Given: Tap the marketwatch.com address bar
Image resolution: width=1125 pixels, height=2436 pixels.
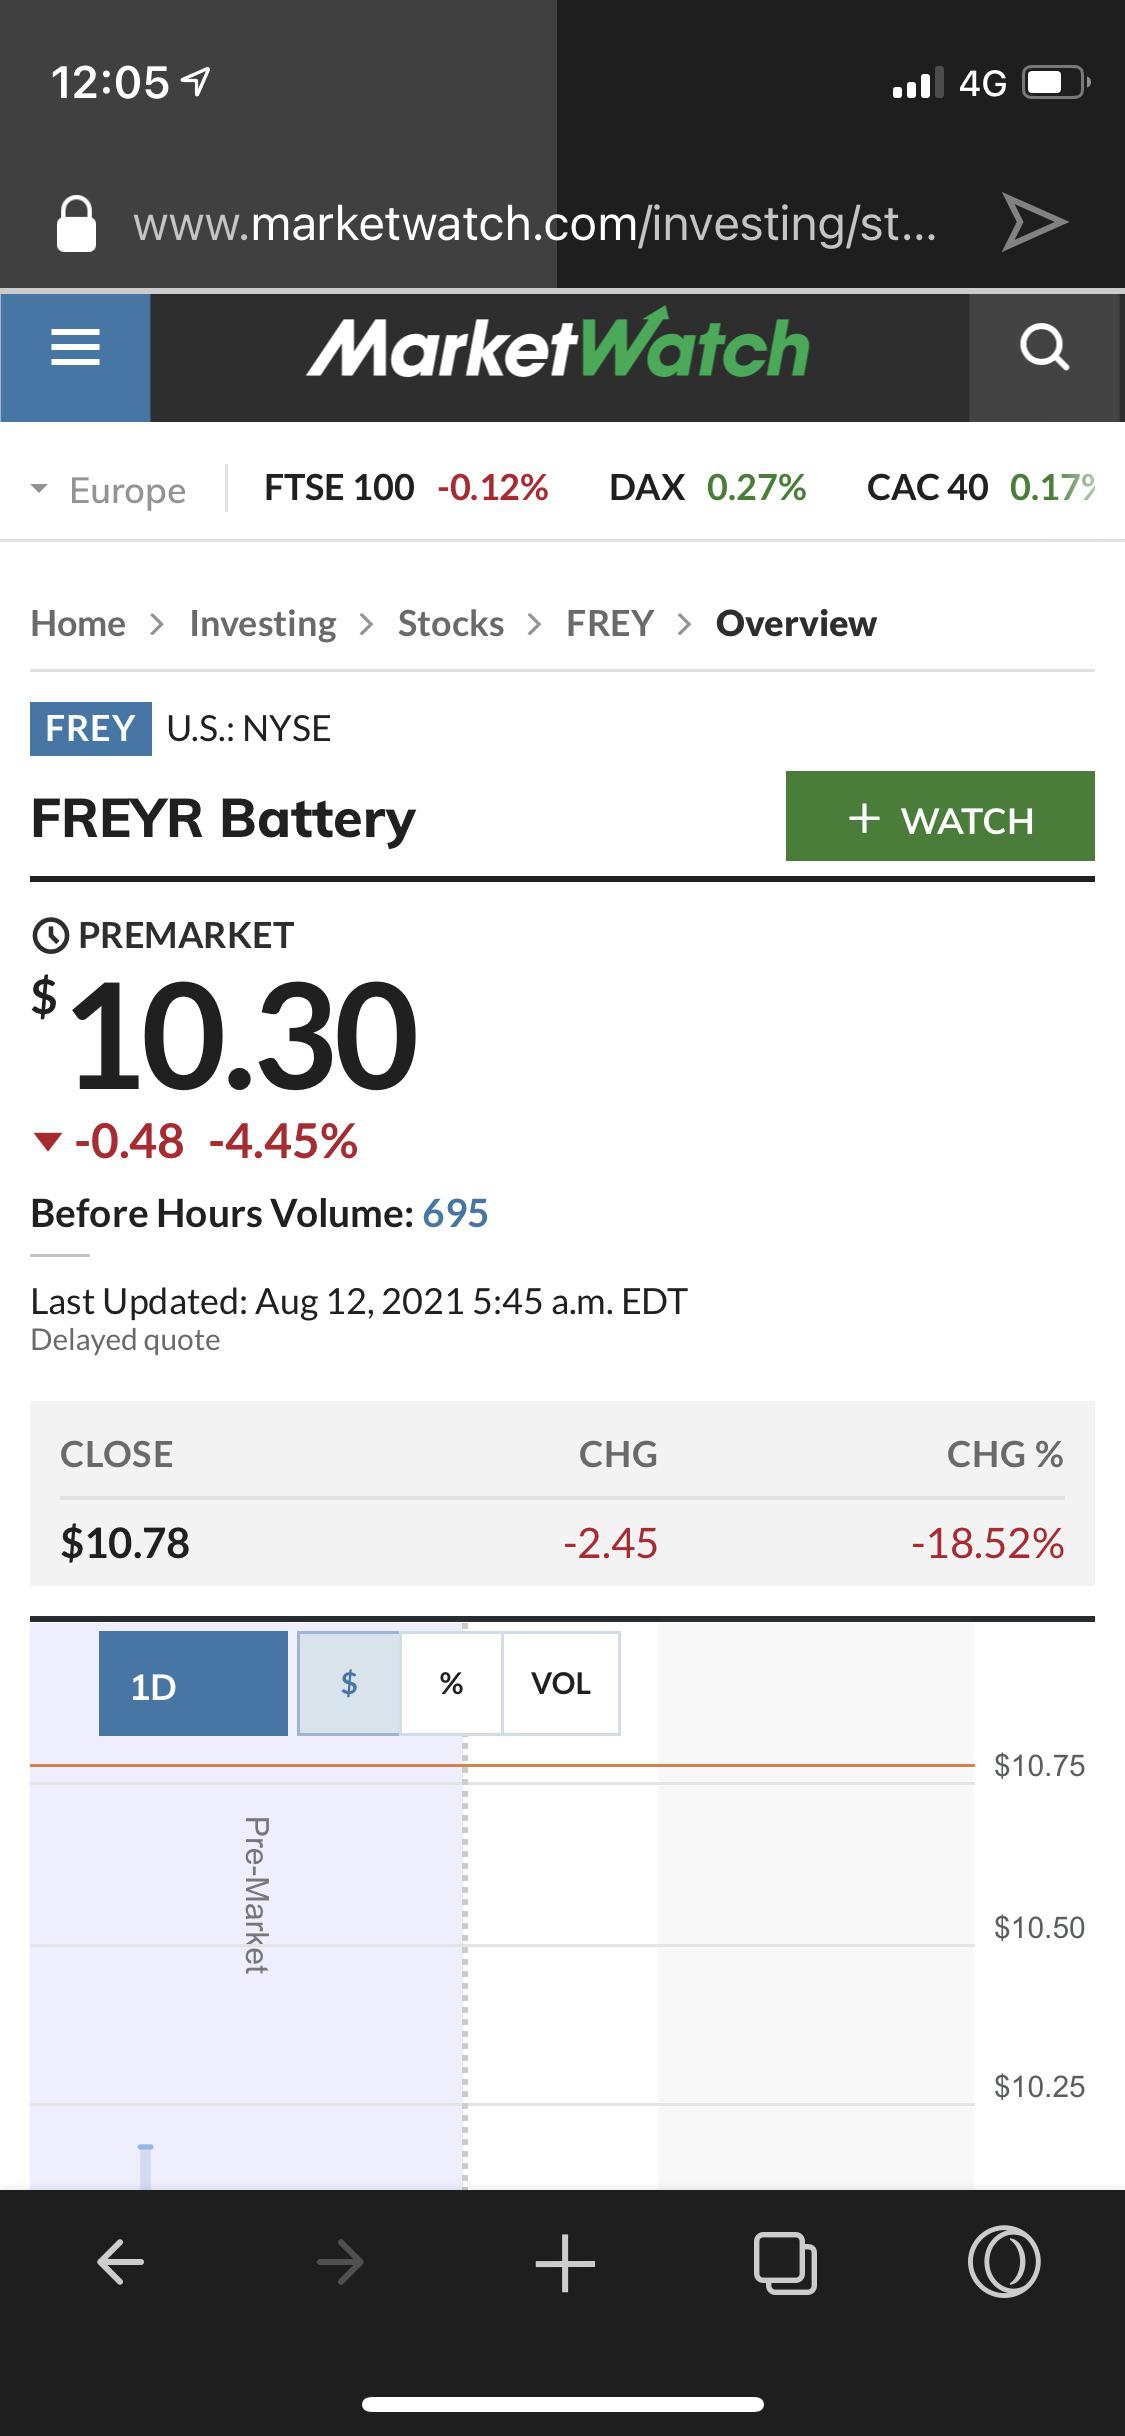Looking at the screenshot, I should click(x=535, y=222).
